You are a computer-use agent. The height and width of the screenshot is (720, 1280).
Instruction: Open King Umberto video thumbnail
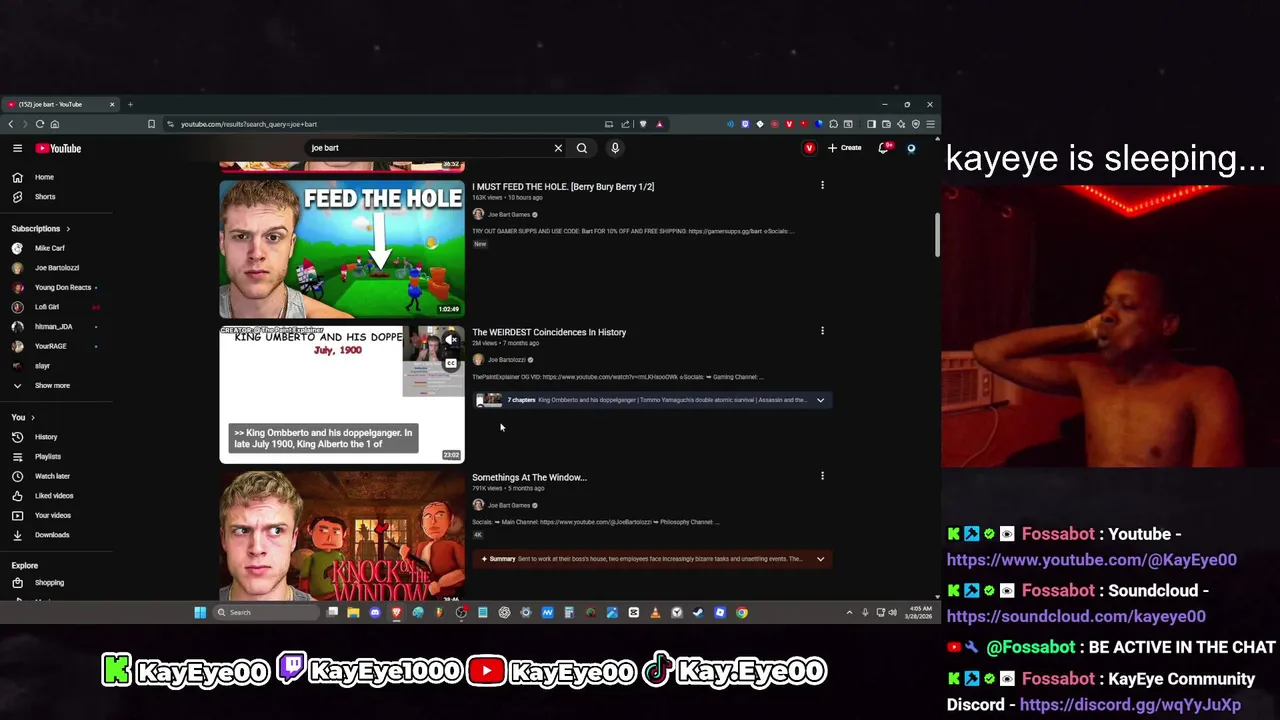pos(342,395)
